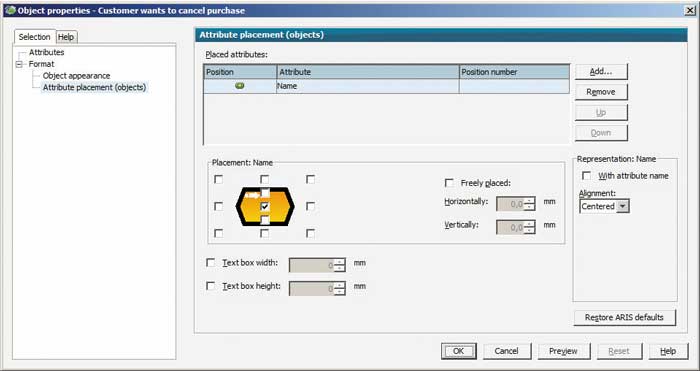The image size is (700, 371).
Task: Check the top-left outer placement checkbox
Action: (218, 179)
